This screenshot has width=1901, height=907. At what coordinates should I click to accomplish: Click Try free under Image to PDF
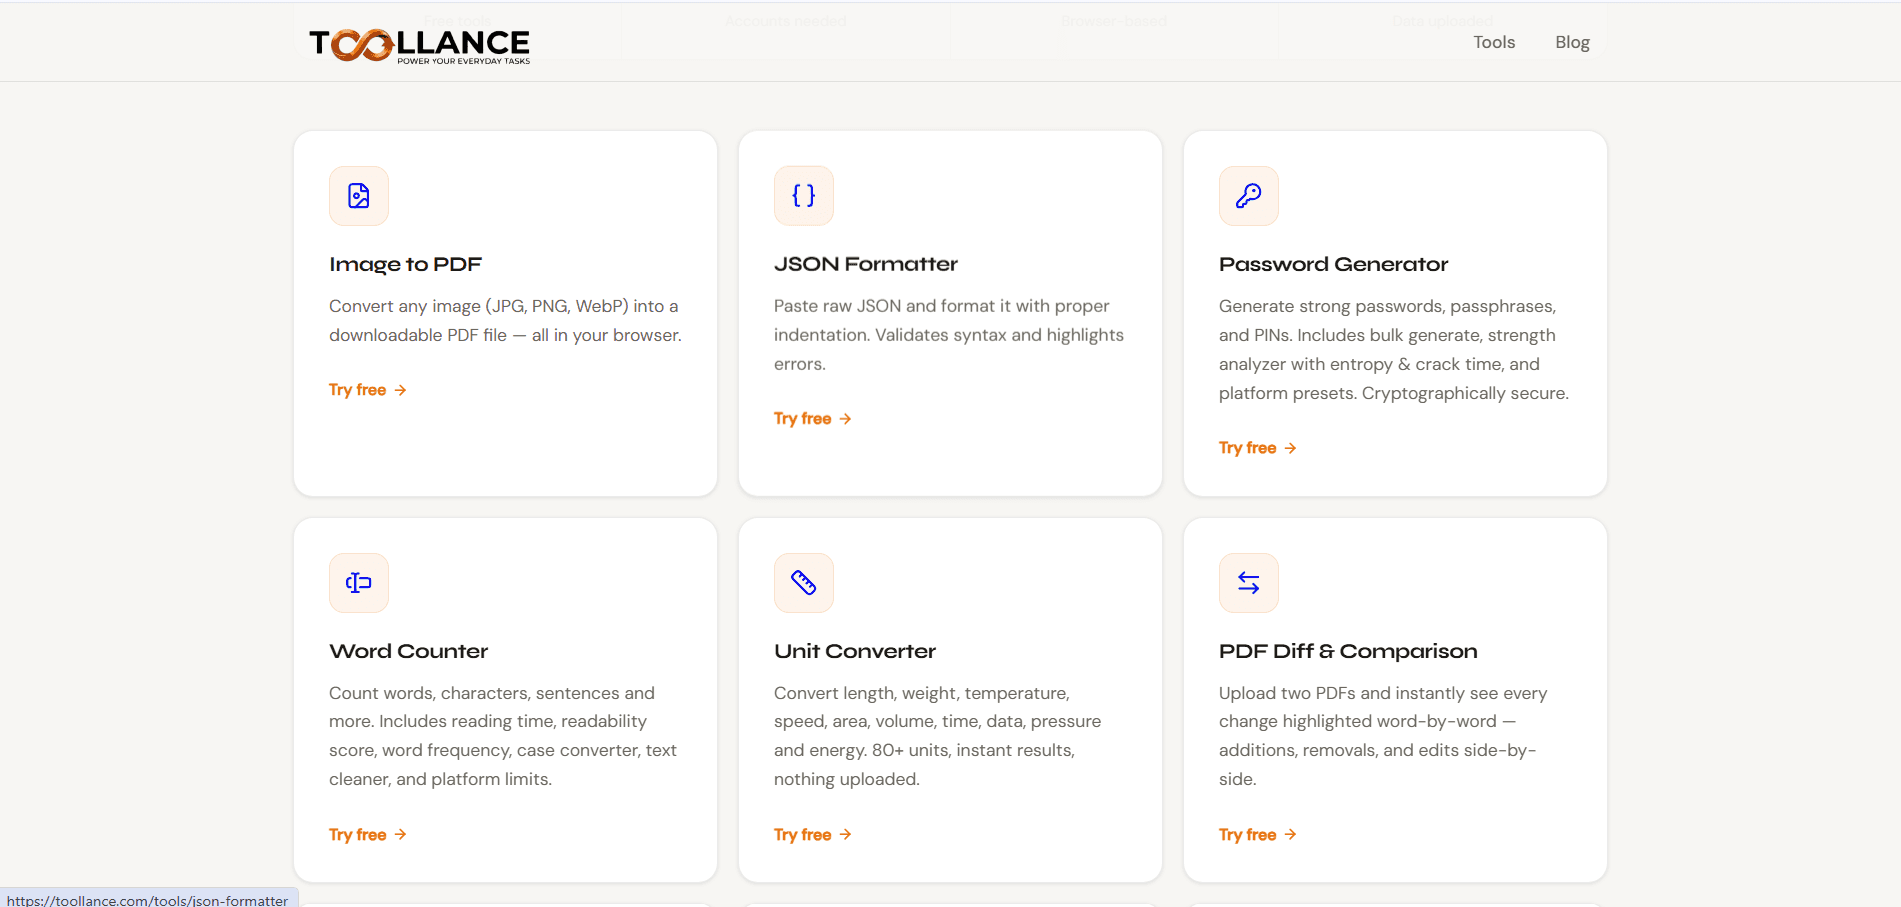coord(368,390)
